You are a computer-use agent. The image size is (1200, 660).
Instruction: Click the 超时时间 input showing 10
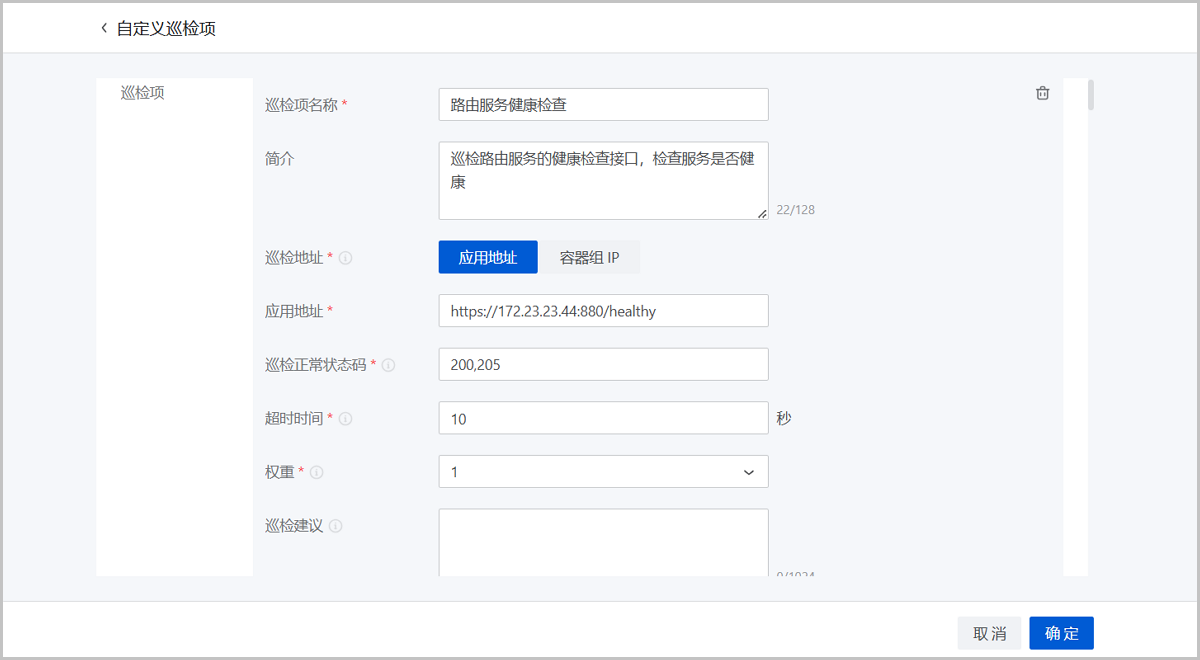click(603, 418)
